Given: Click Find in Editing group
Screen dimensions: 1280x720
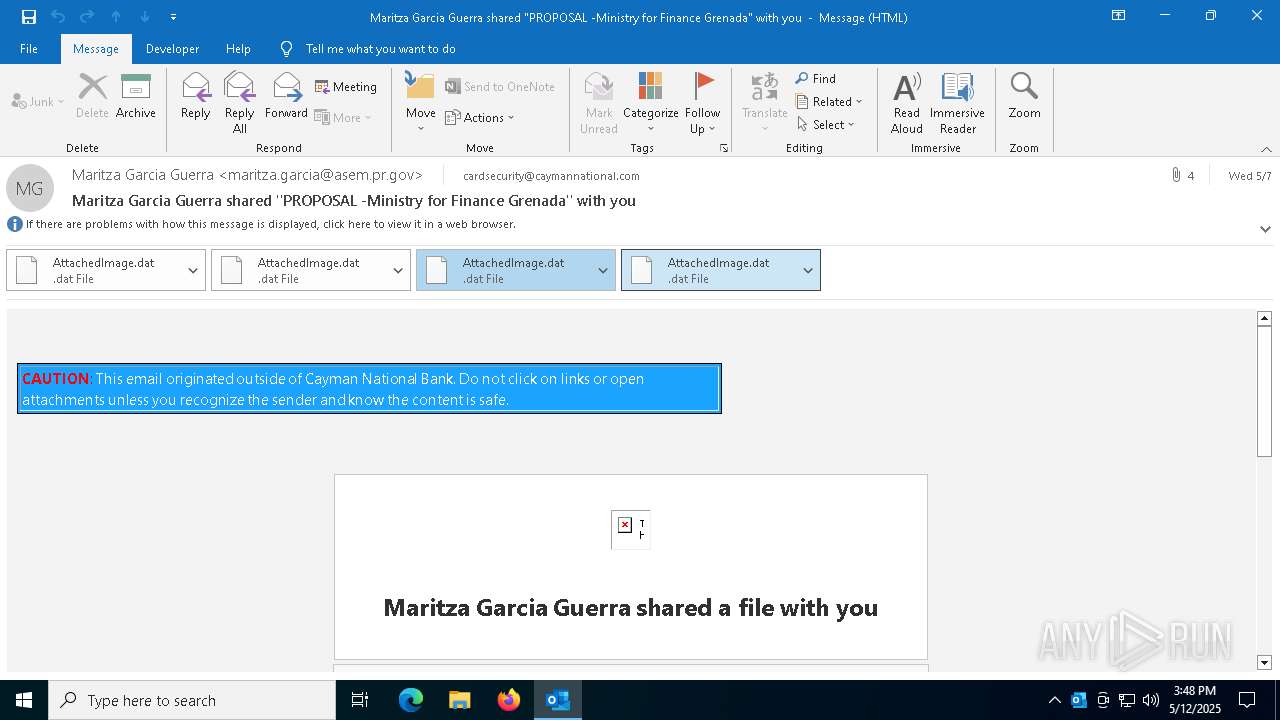Looking at the screenshot, I should 816,78.
